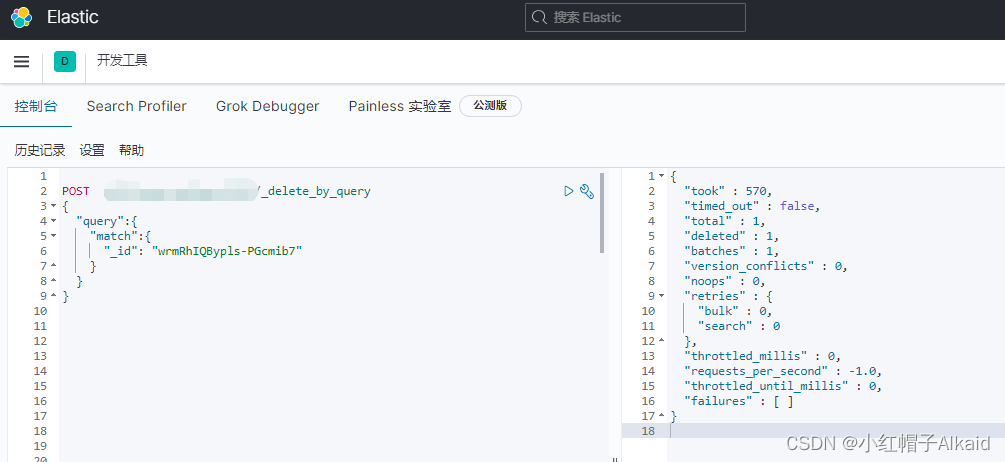Collapse the "match" block at line 5
Image resolution: width=1005 pixels, height=462 pixels.
pos(53,236)
